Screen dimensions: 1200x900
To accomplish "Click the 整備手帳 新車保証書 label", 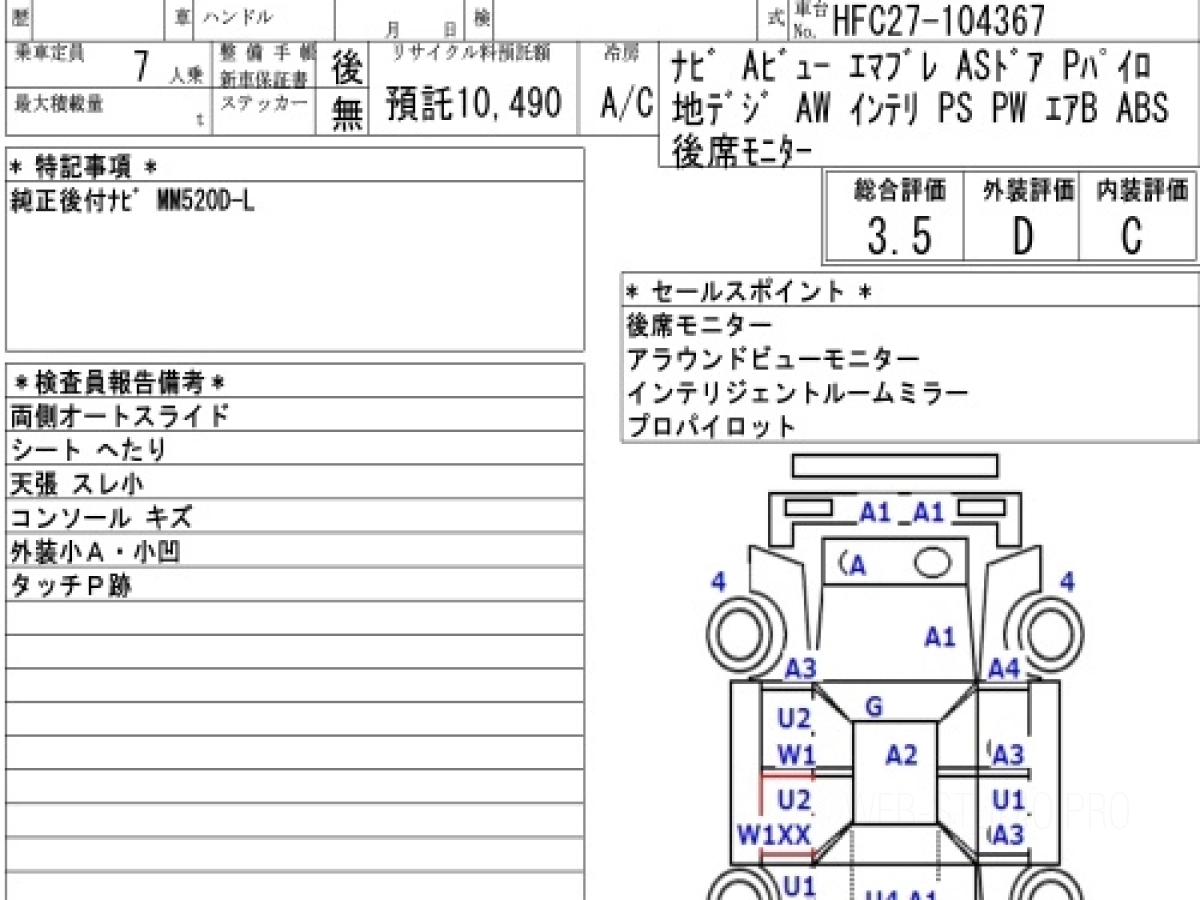I will point(269,65).
